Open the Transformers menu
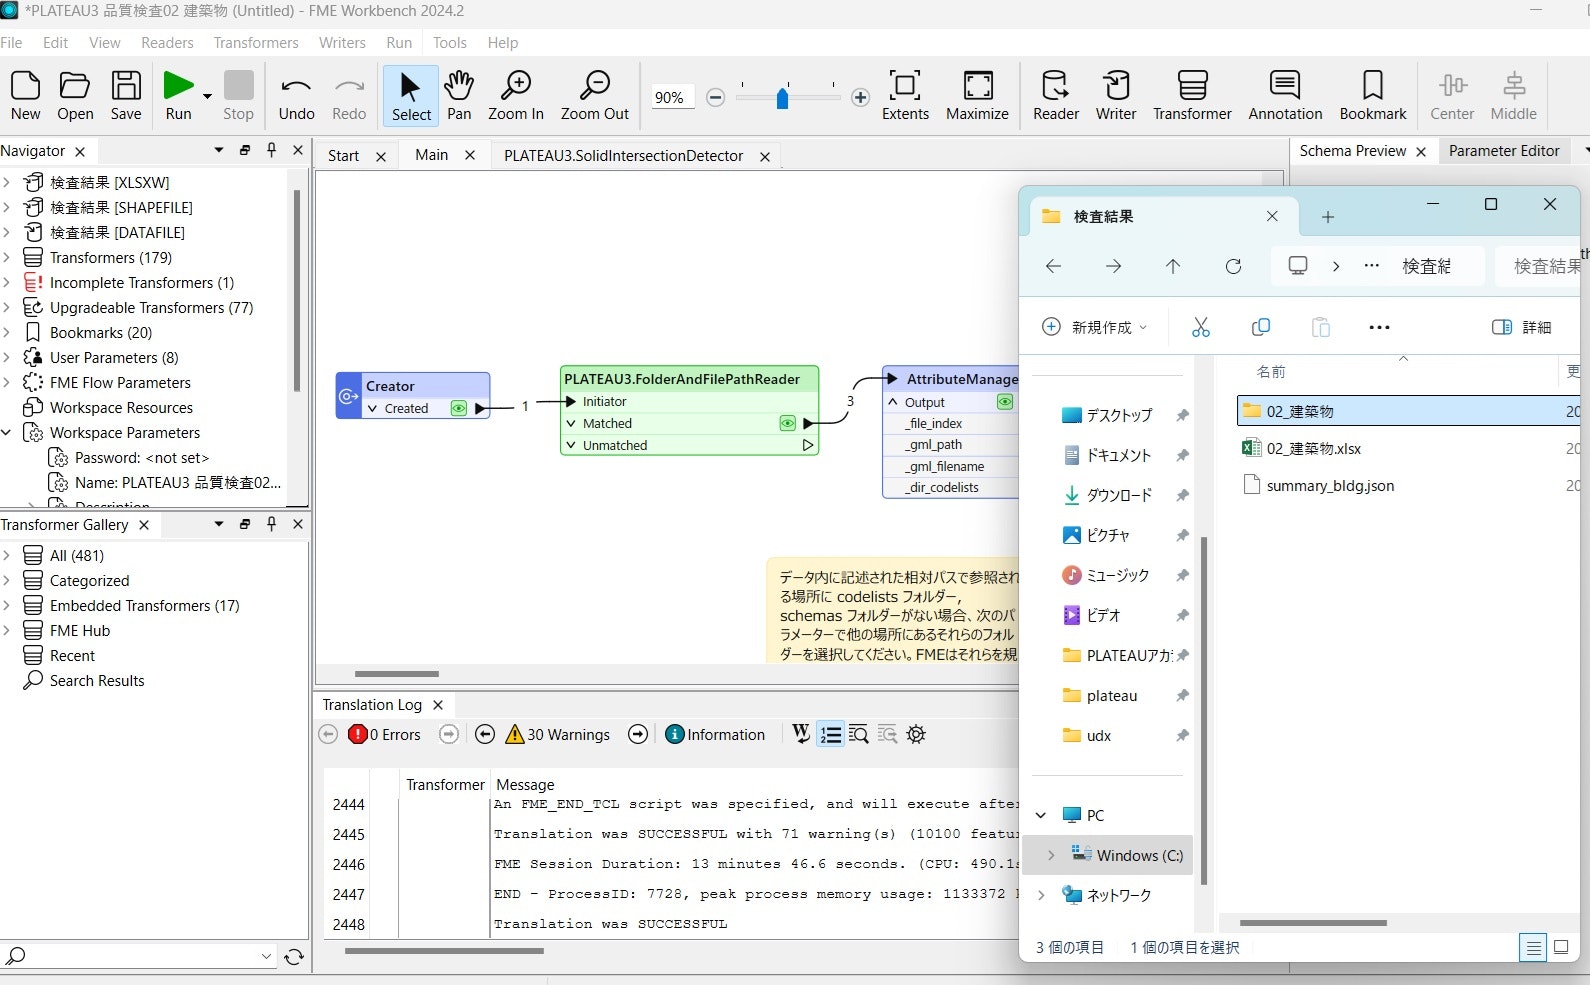Screen dimensions: 1590x985 (x=256, y=43)
